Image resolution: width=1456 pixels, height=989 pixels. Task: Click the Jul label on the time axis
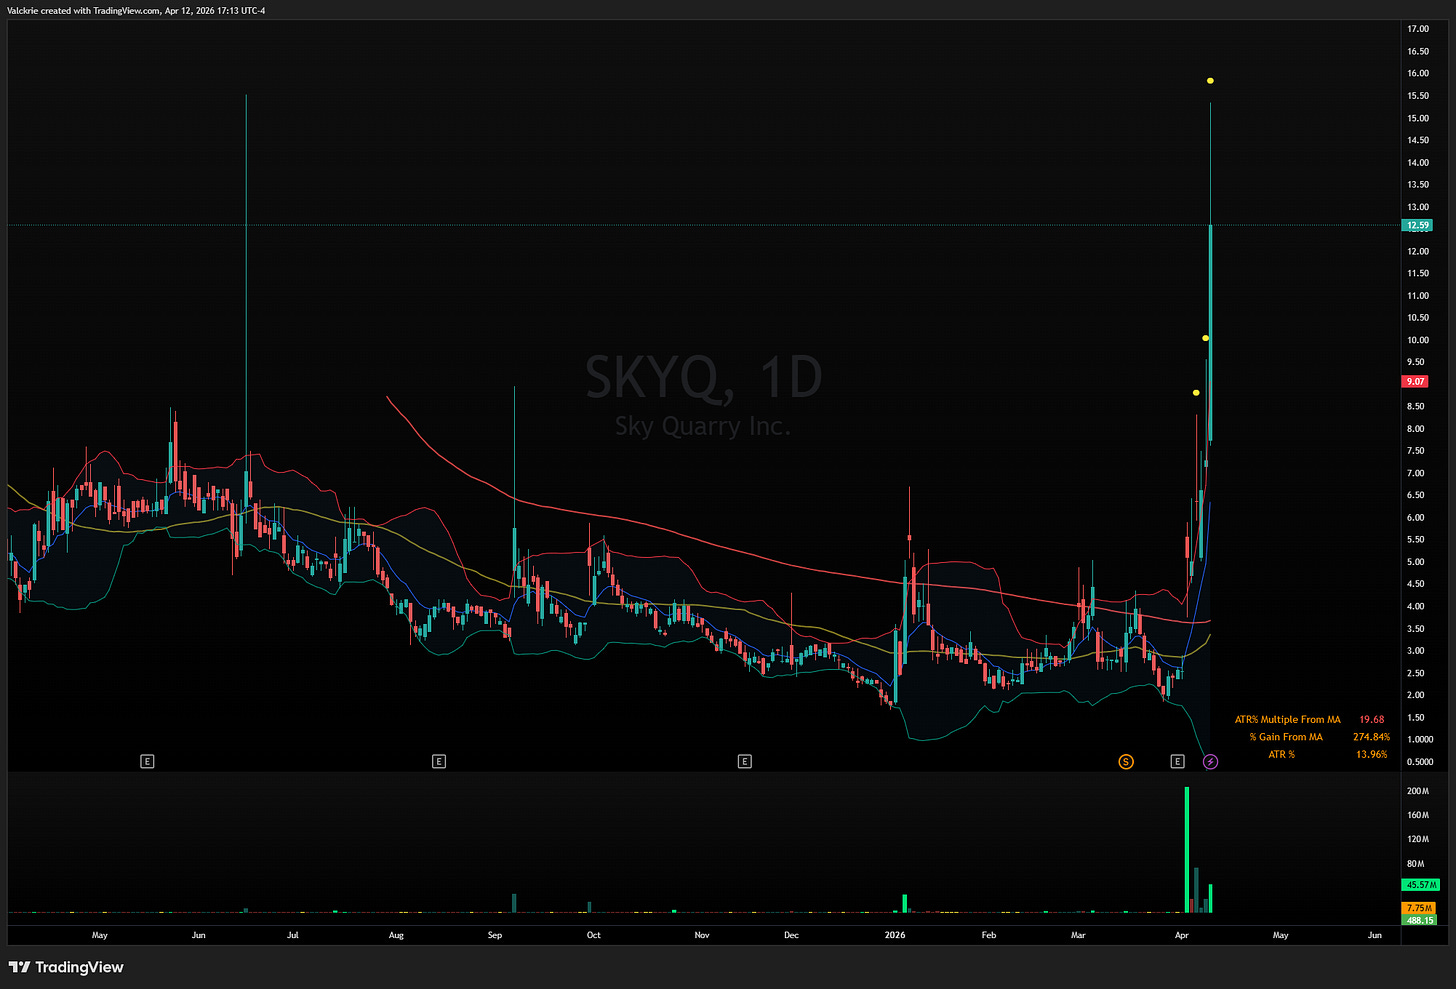293,935
